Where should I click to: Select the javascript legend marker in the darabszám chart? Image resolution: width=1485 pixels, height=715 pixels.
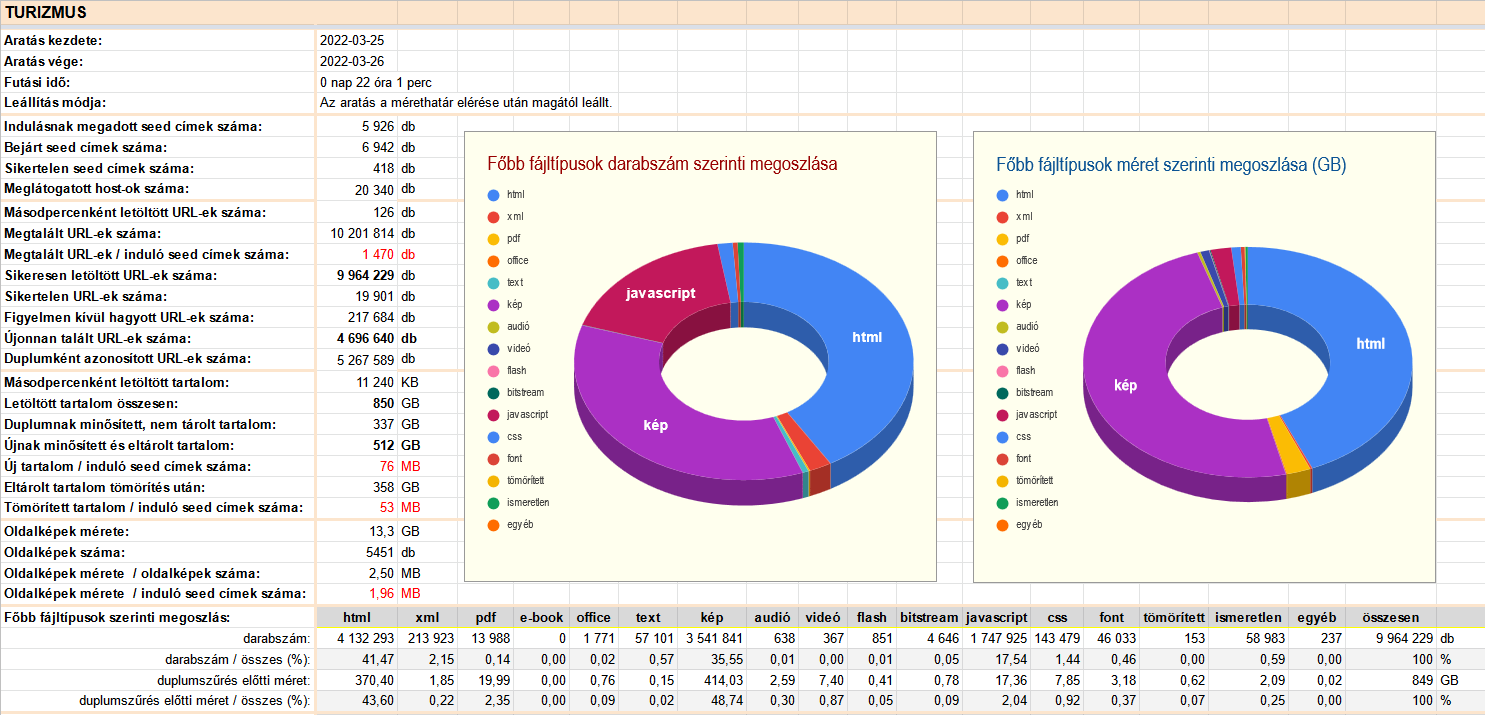point(493,415)
